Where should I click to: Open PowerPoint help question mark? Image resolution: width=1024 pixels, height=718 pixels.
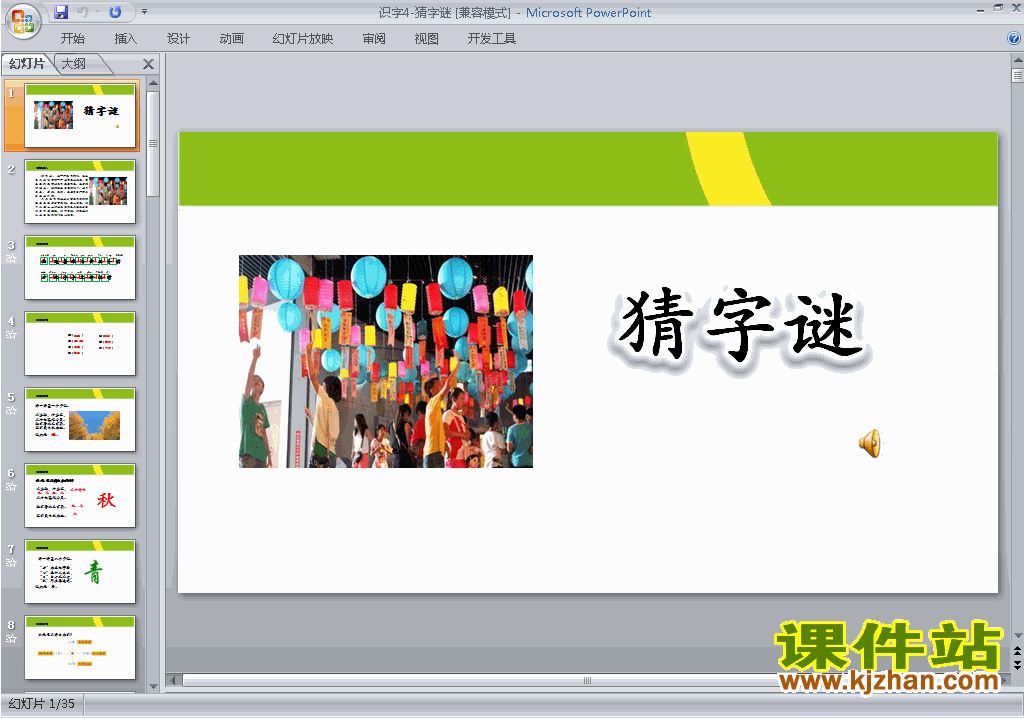(1014, 38)
